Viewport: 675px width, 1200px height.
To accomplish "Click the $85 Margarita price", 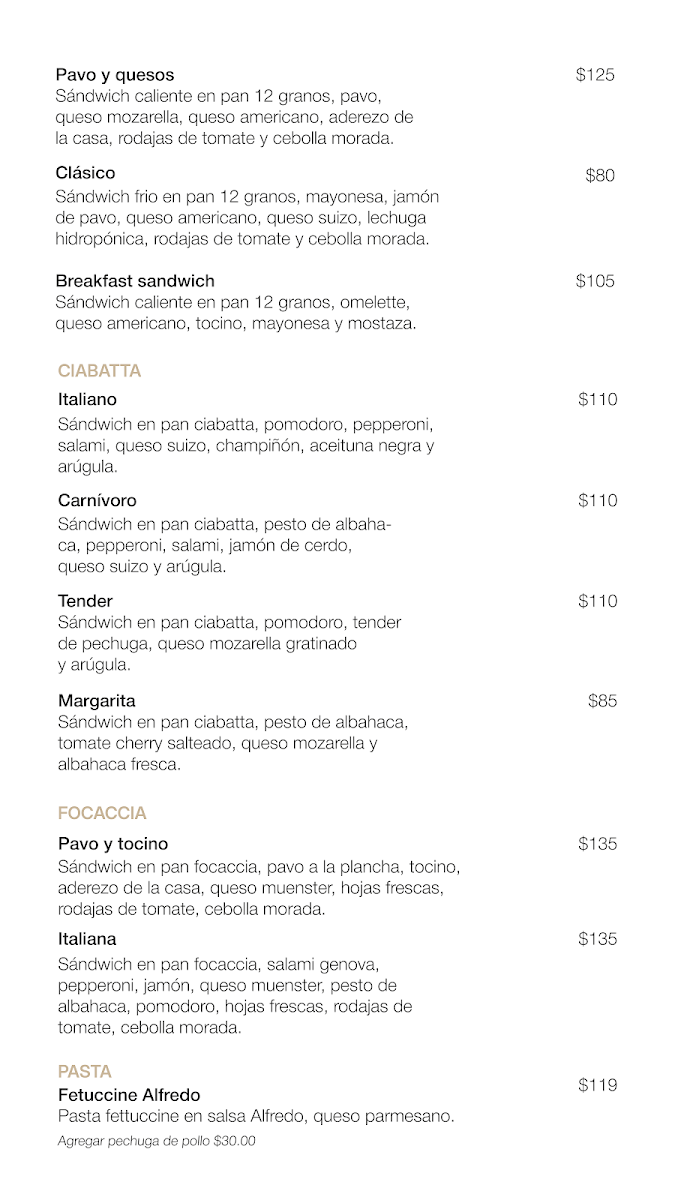I will (602, 701).
